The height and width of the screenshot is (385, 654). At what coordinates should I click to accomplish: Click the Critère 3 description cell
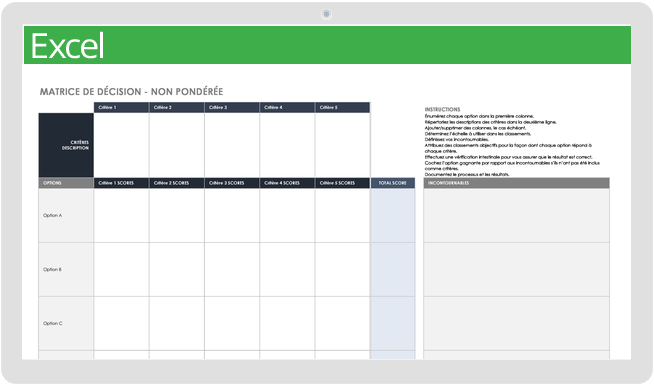click(232, 145)
